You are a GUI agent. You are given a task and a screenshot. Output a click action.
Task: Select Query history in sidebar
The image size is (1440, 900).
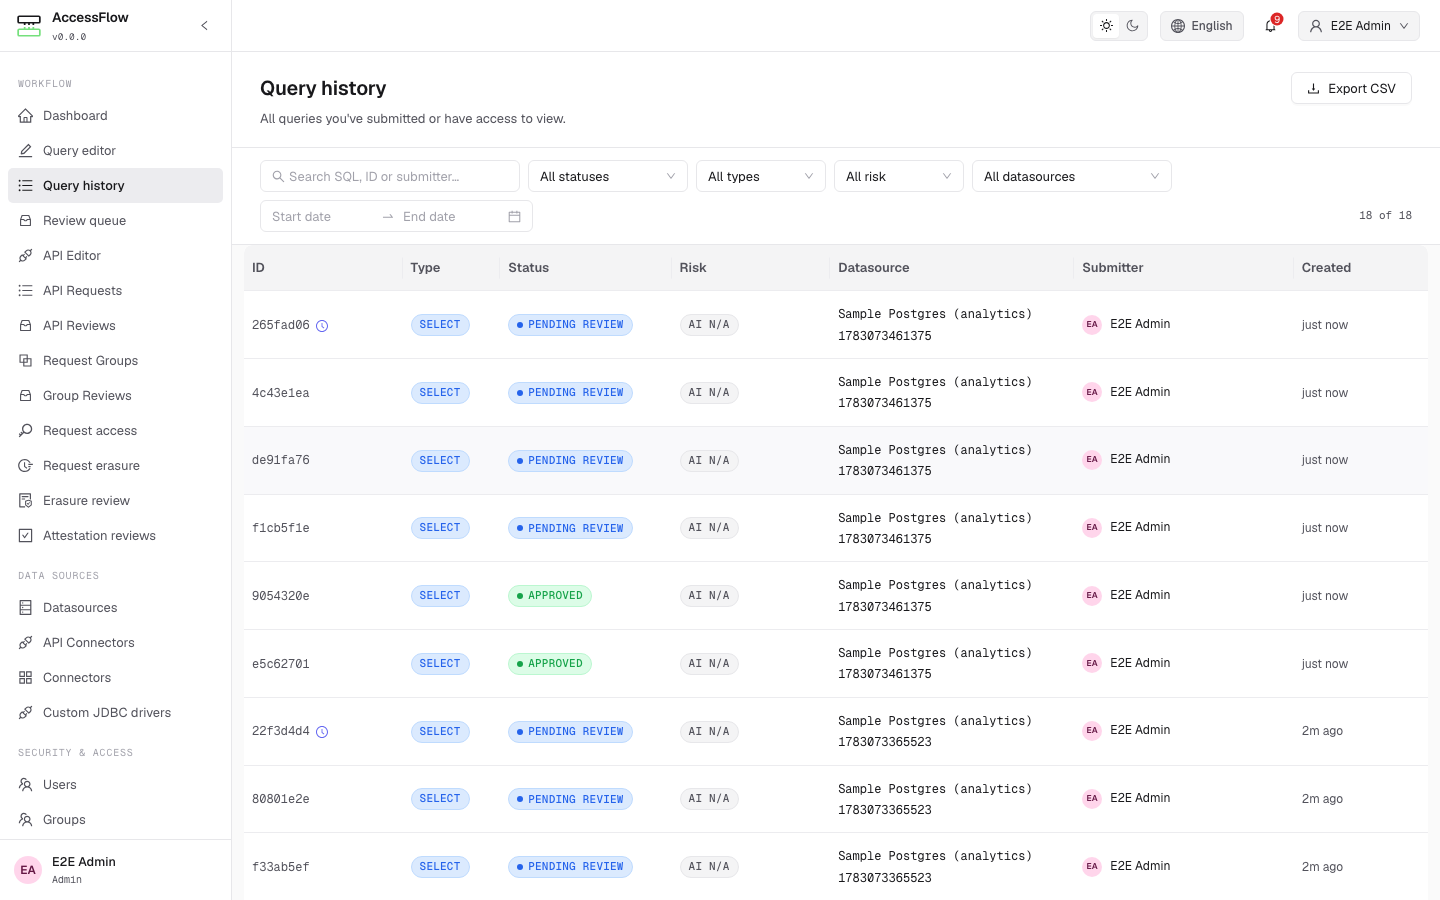tap(115, 186)
